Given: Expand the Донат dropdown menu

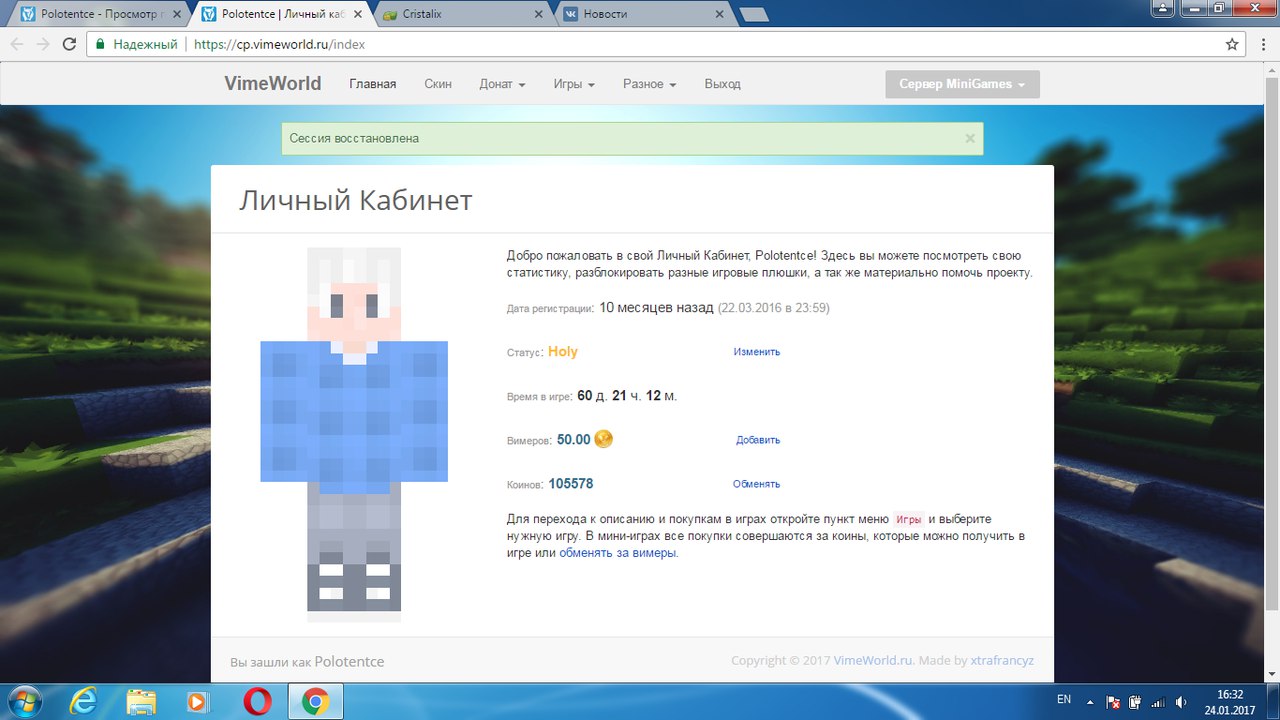Looking at the screenshot, I should coord(502,84).
